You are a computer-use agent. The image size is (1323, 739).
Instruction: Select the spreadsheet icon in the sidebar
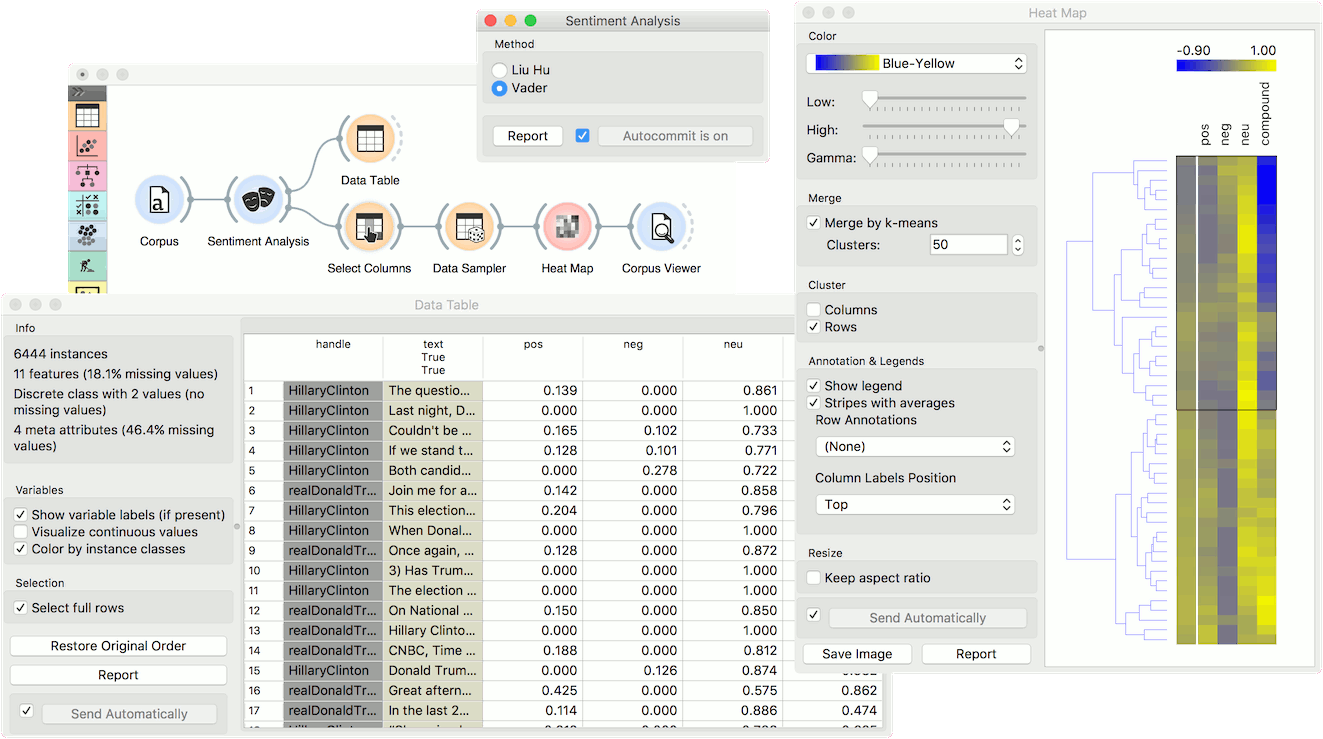[86, 115]
